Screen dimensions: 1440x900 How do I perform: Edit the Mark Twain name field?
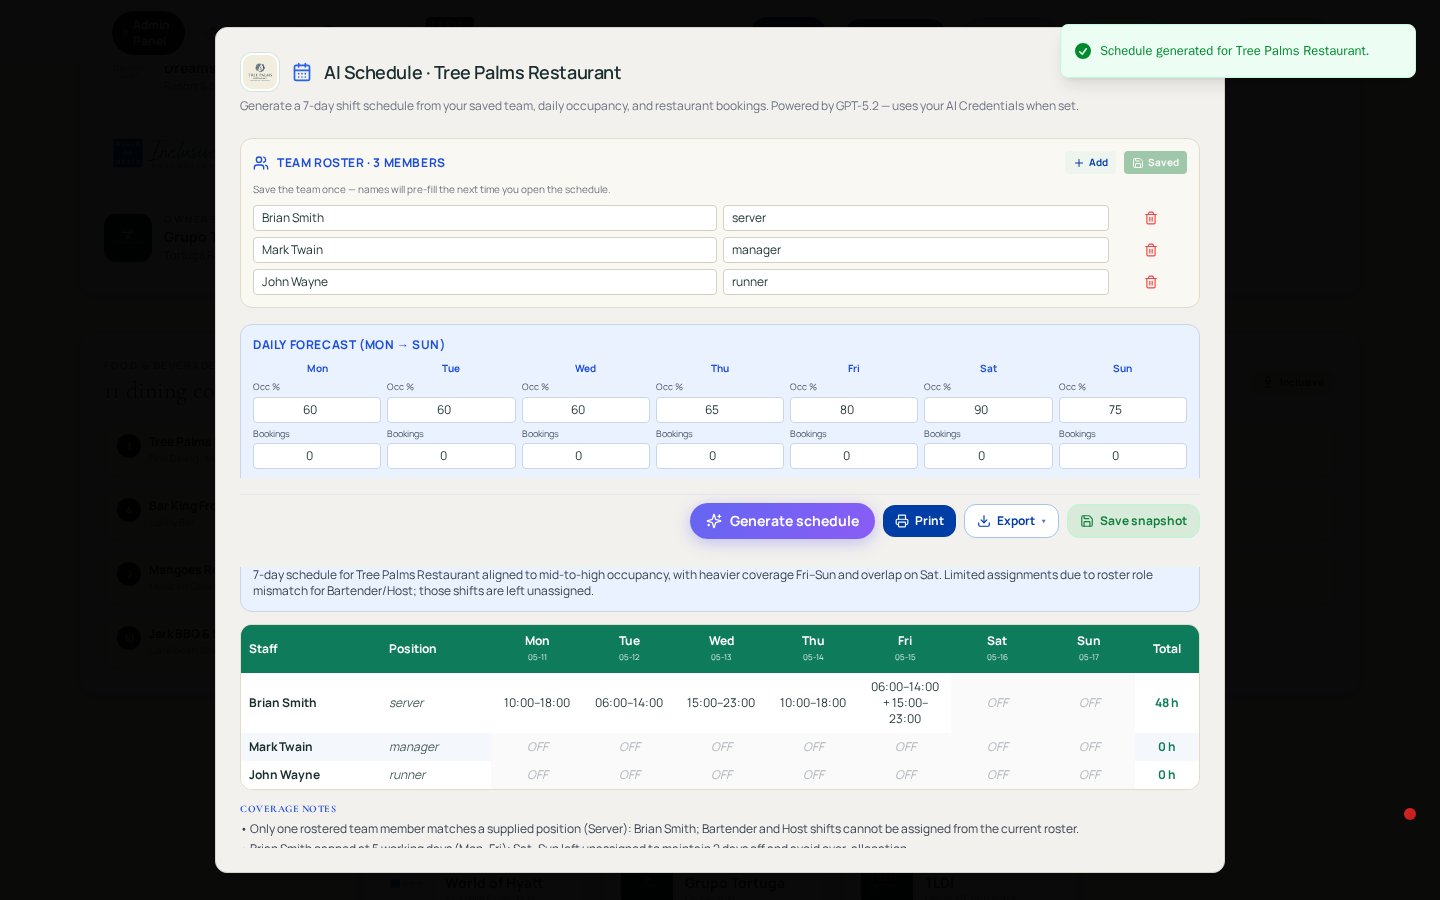(485, 250)
